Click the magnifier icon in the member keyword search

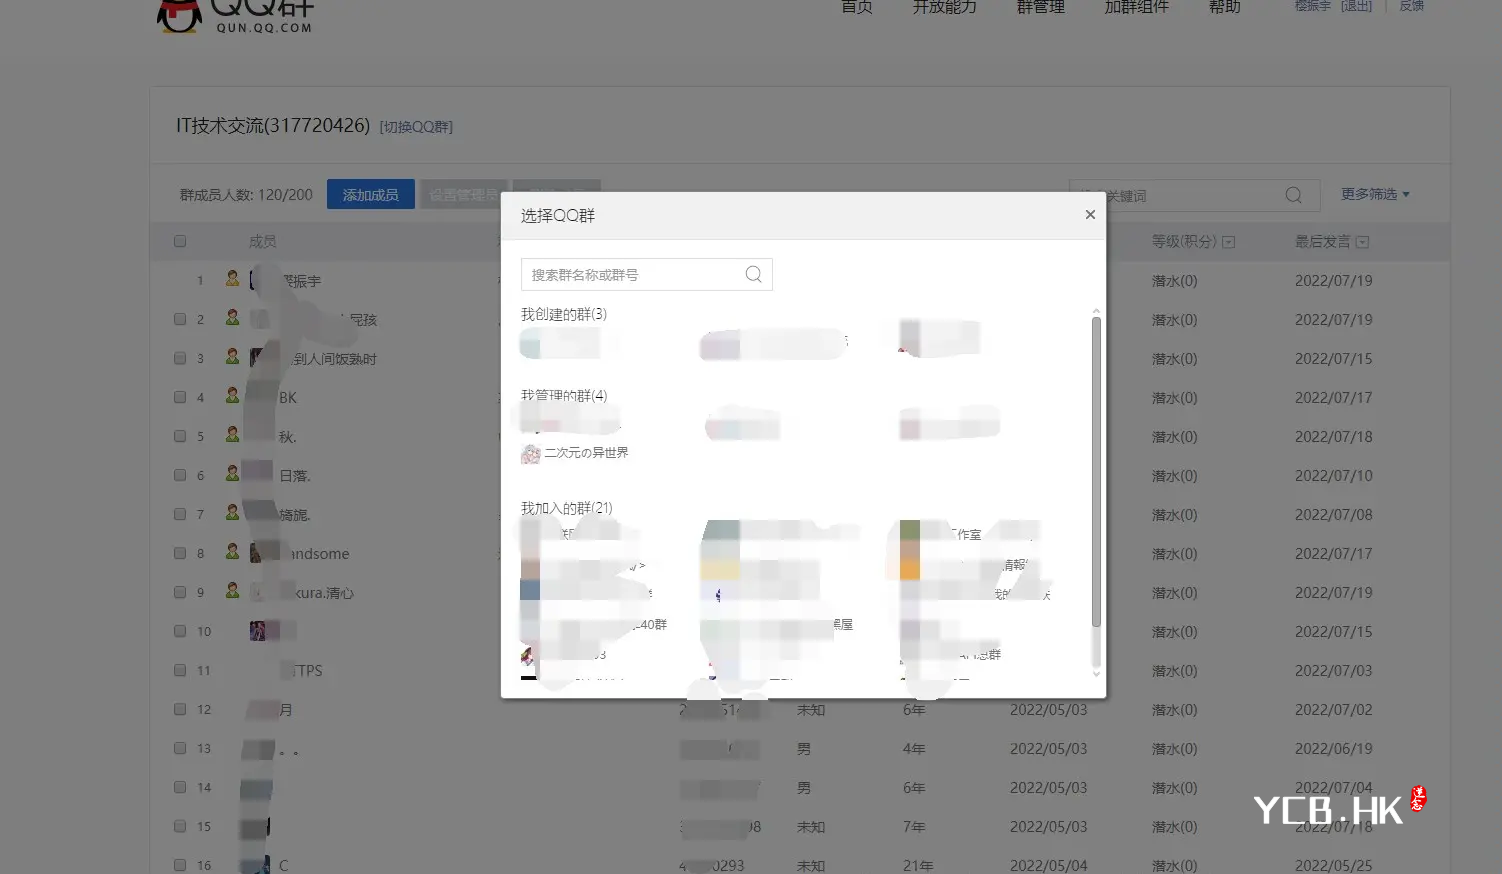pos(1293,195)
